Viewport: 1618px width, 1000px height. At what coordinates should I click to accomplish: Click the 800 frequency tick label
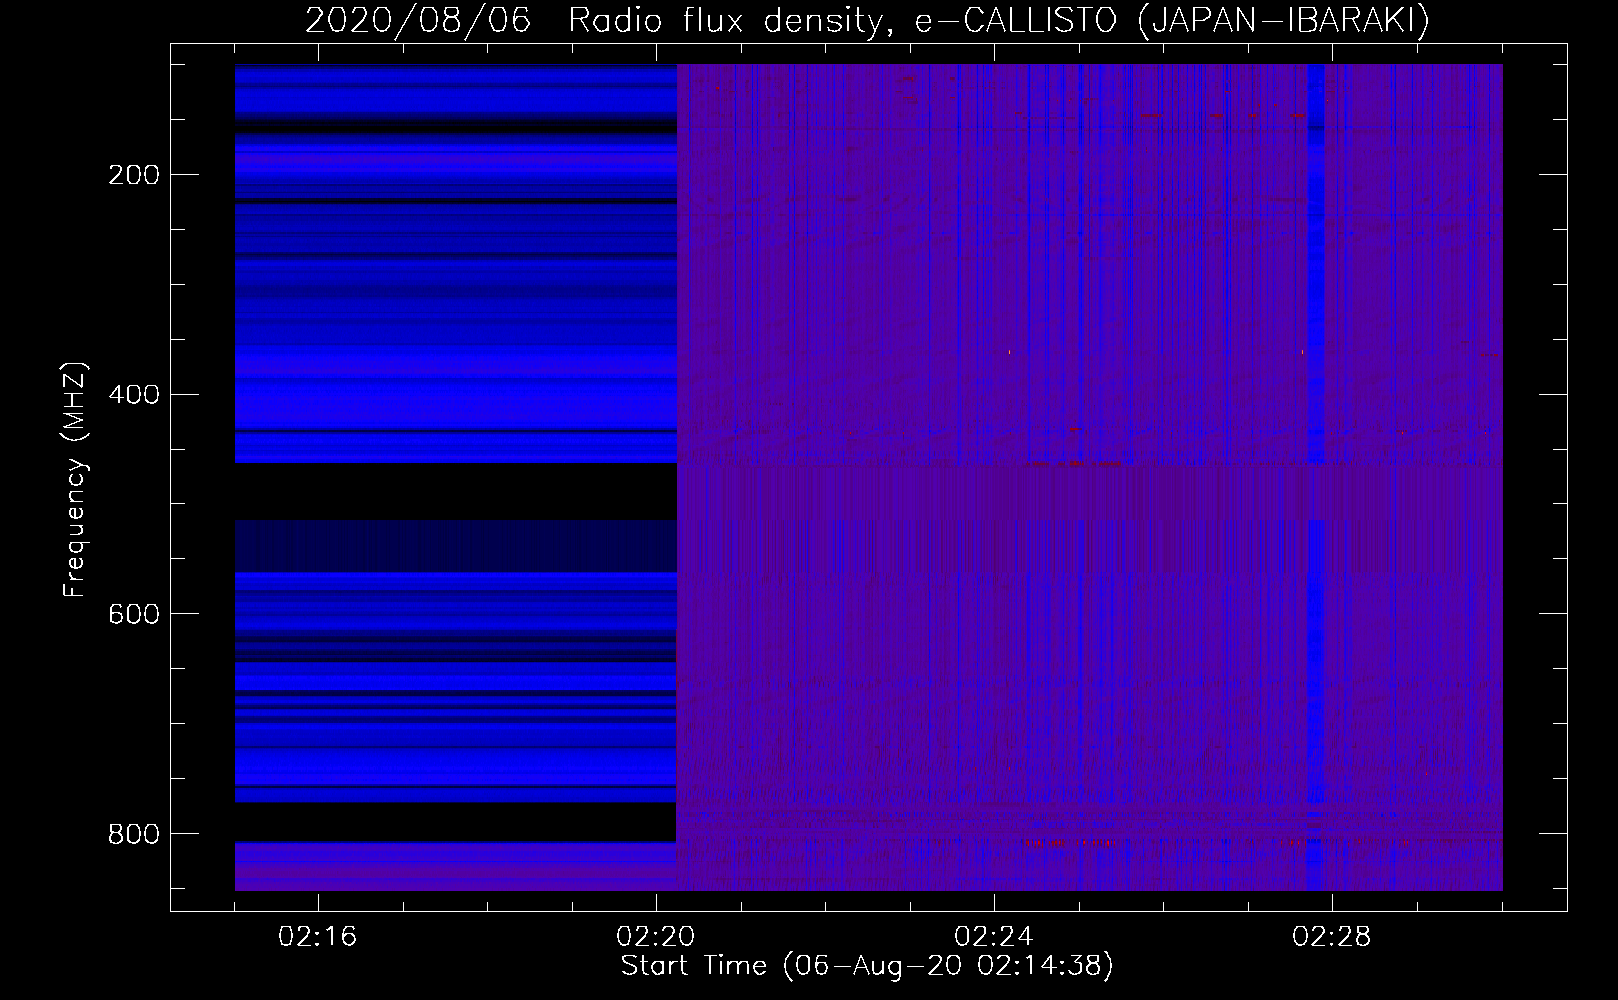tap(133, 833)
